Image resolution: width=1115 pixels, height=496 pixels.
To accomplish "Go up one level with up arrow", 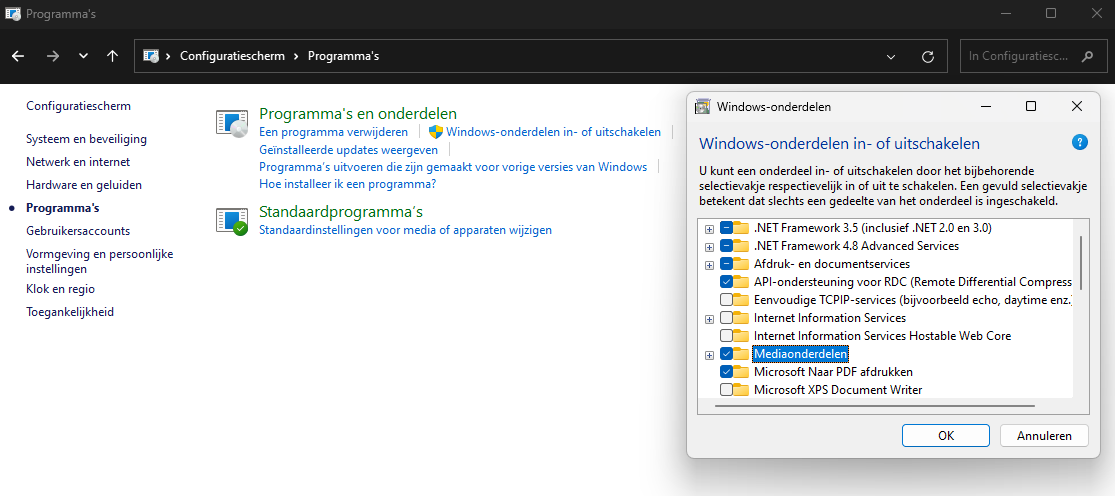I will point(112,56).
